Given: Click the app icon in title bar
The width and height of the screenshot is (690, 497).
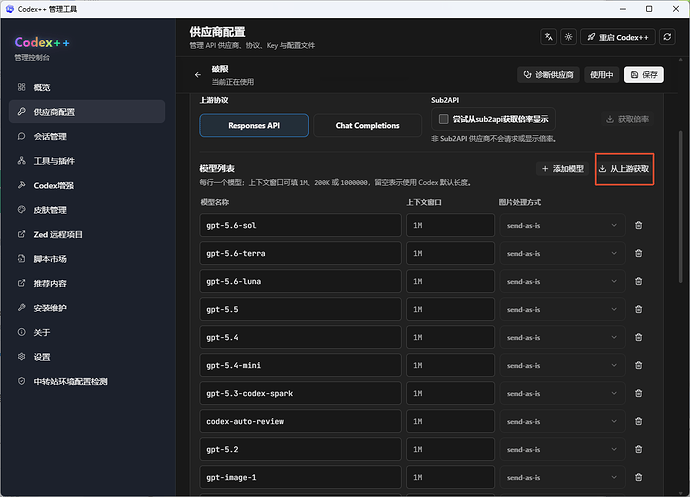Looking at the screenshot, I should point(10,9).
